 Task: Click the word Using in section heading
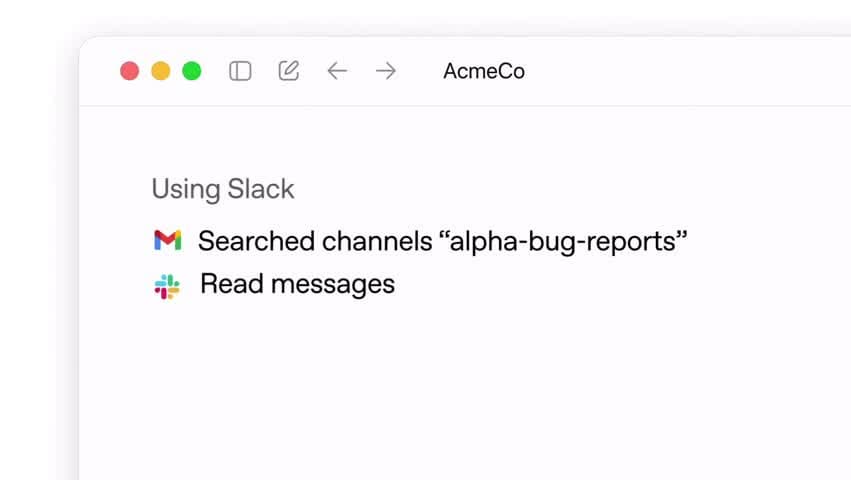[186, 190]
